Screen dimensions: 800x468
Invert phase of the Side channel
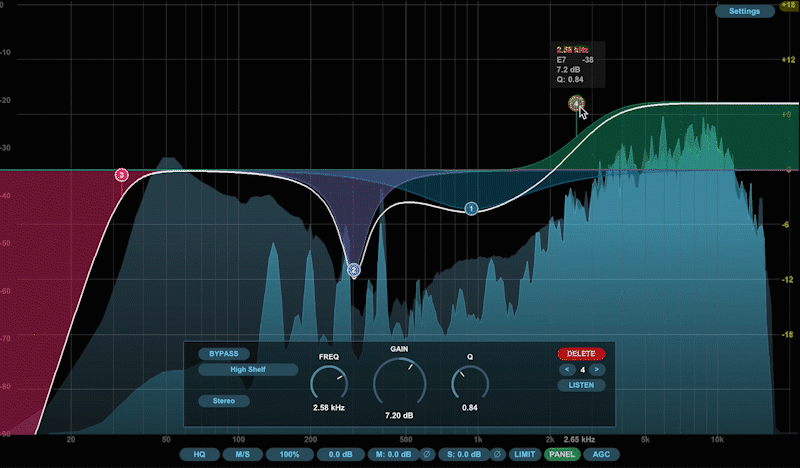[497, 455]
